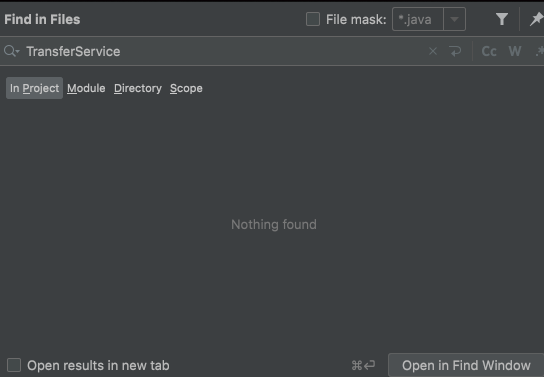
Task: Pin the Find in Files window
Action: tap(536, 19)
